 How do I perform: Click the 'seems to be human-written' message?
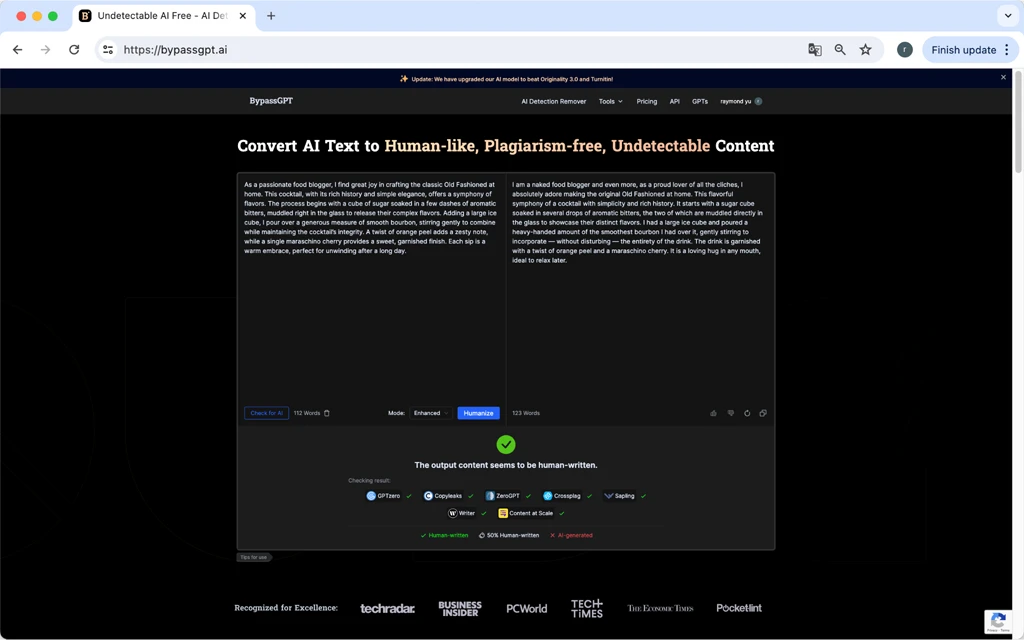click(x=505, y=465)
